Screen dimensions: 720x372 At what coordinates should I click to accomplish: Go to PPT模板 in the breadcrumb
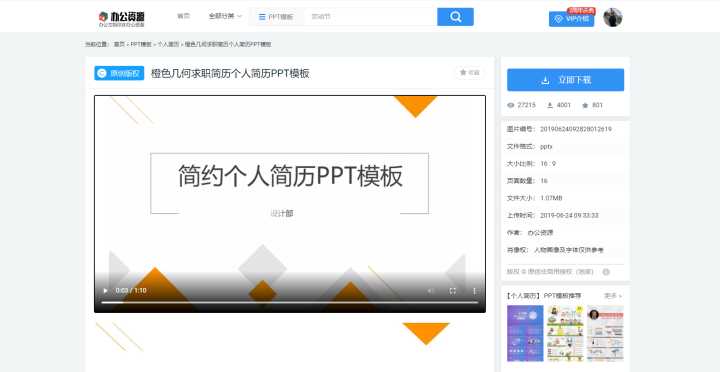click(x=141, y=45)
